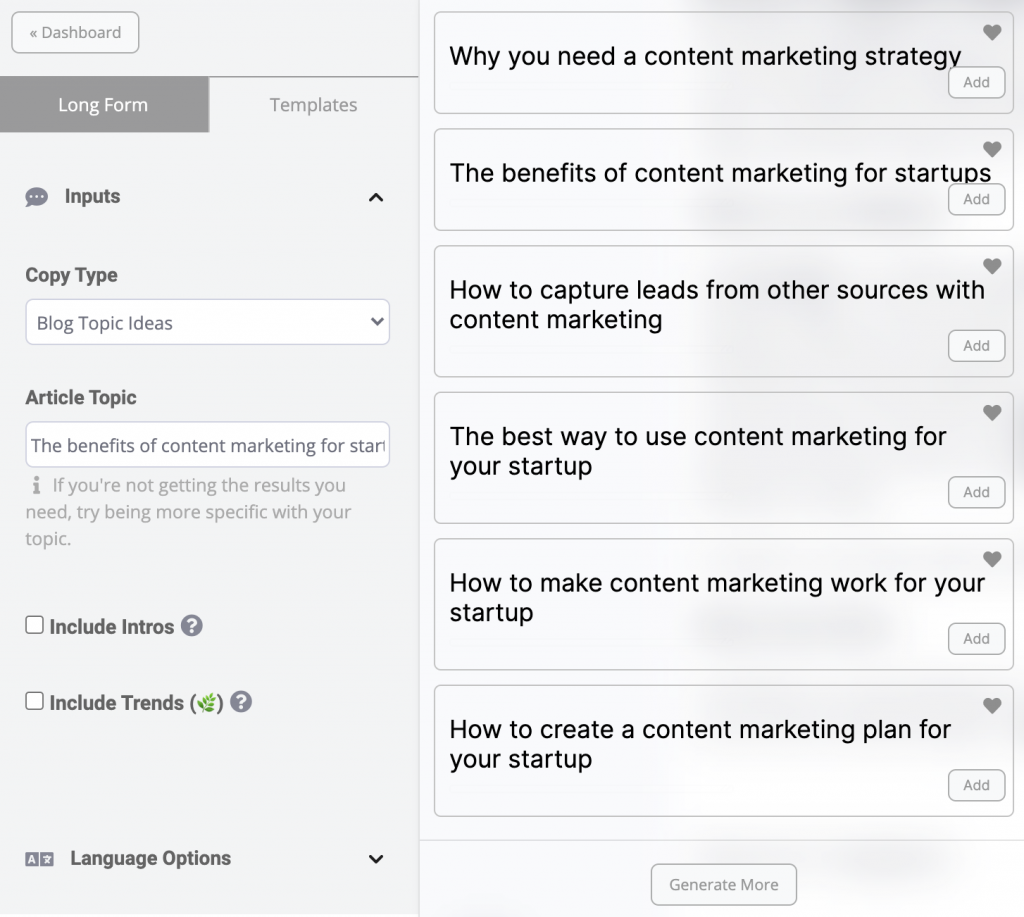The image size is (1024, 917).
Task: Click the Language Options heading
Action: coord(151,858)
